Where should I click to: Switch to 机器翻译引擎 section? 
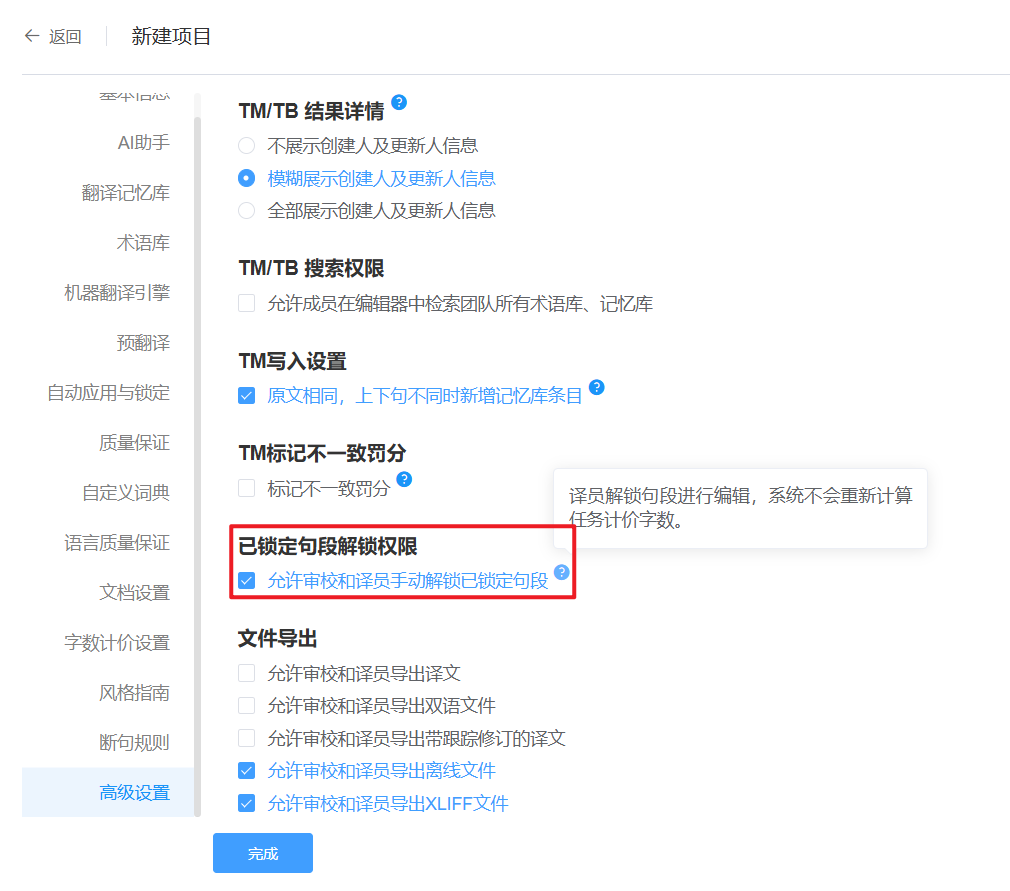coord(117,293)
